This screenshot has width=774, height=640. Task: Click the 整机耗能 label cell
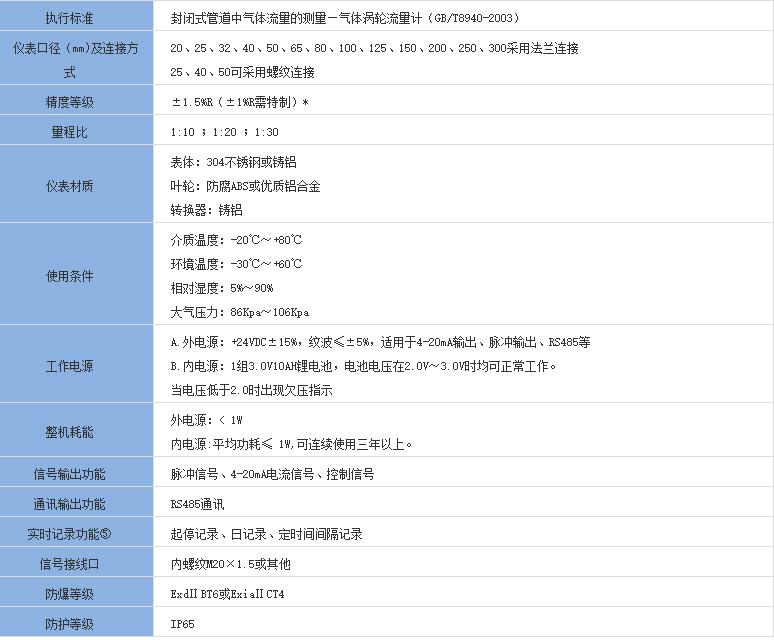[x=69, y=432]
